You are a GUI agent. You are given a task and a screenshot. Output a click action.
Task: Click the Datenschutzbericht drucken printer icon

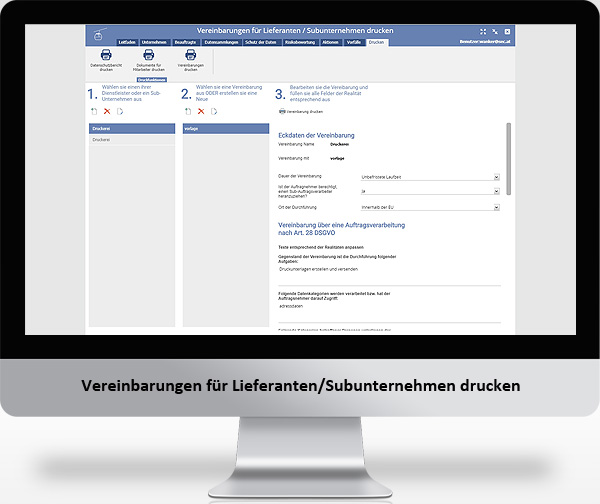[106, 55]
